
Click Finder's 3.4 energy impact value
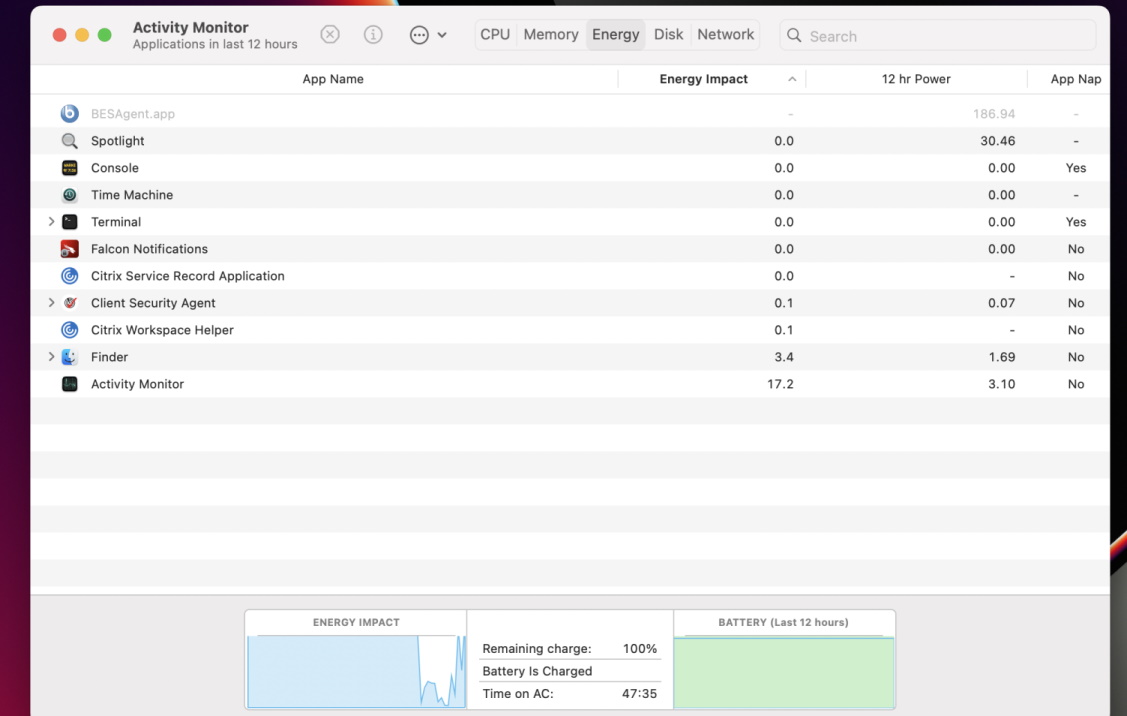pyautogui.click(x=784, y=357)
